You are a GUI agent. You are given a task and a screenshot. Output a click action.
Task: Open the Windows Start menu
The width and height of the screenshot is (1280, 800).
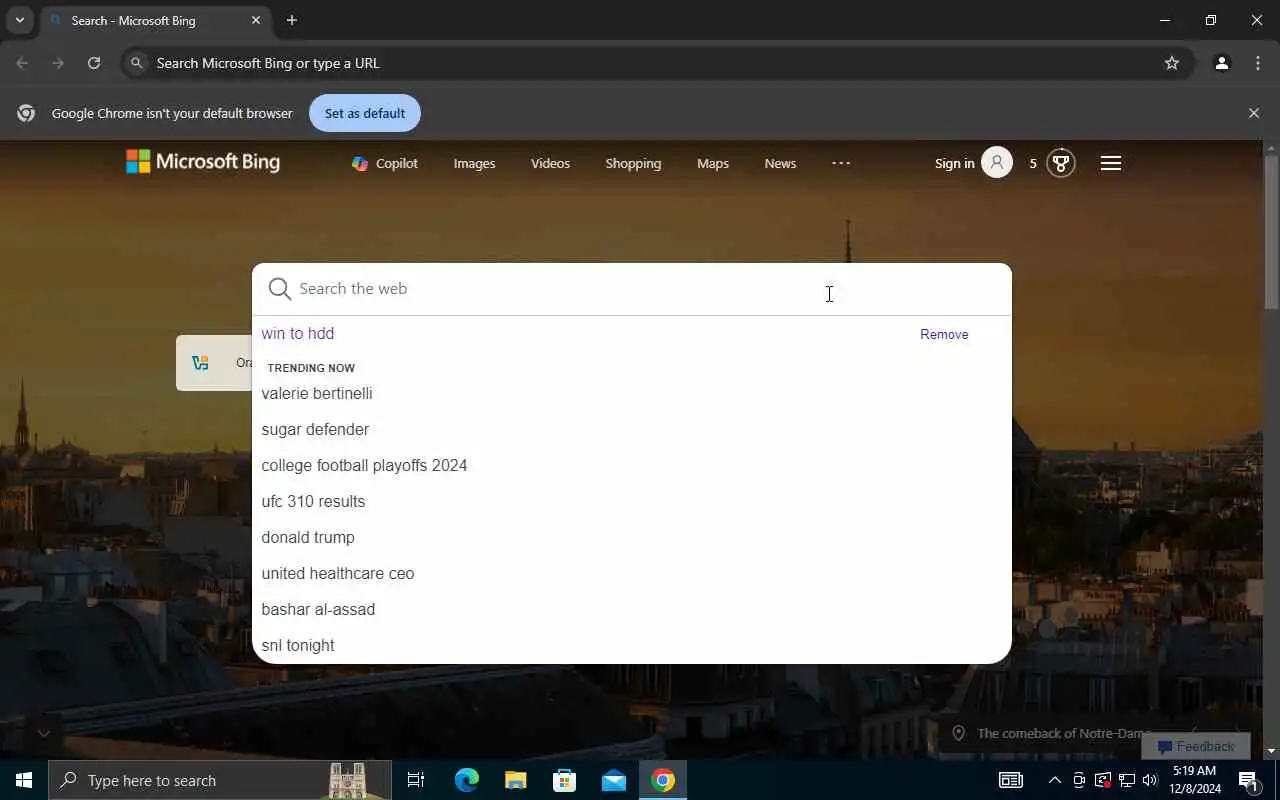pos(24,780)
